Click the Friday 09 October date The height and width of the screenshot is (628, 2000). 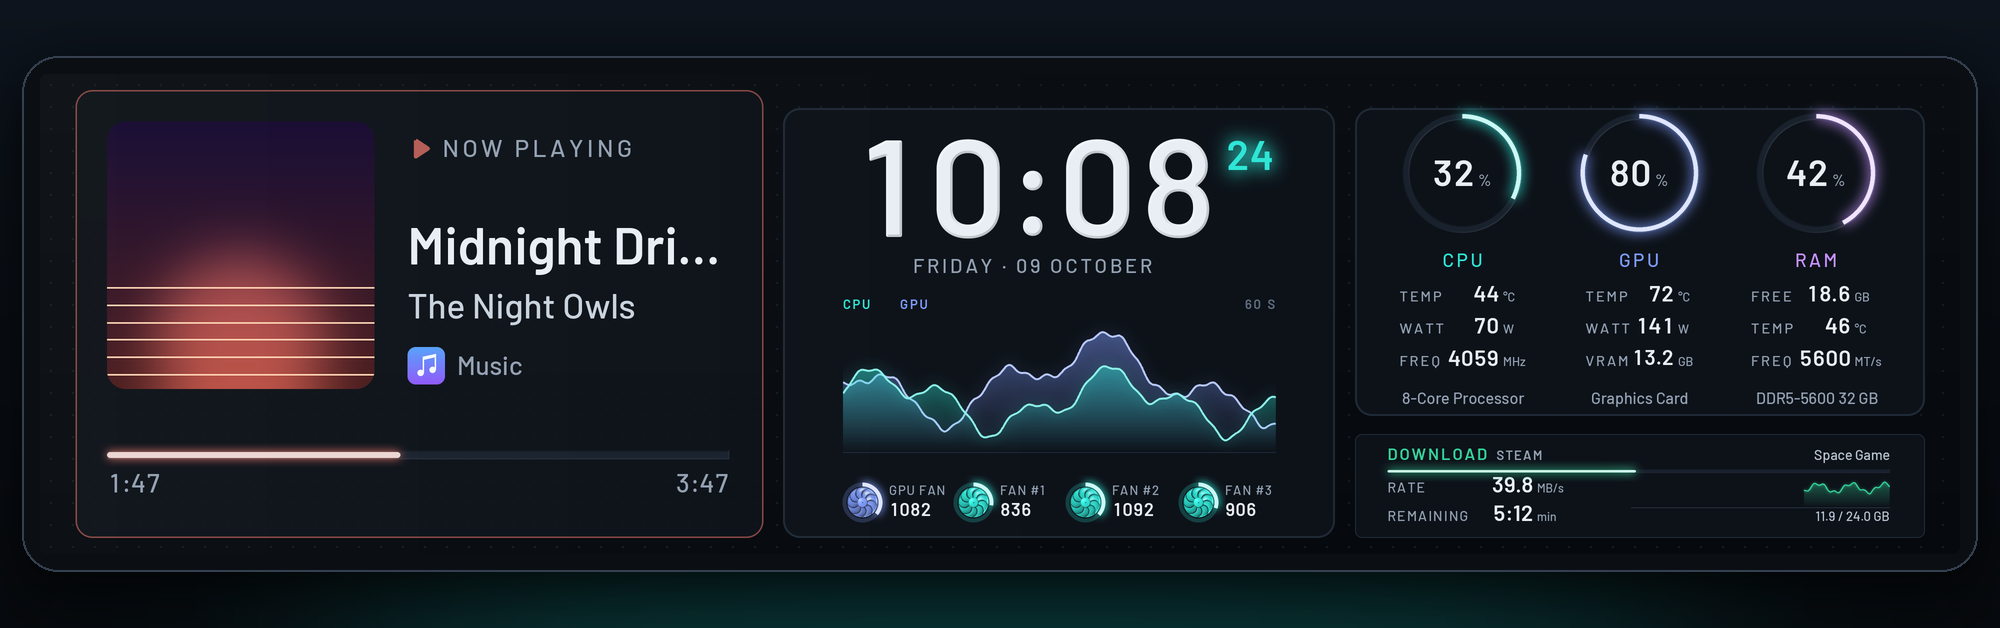[x=1033, y=266]
